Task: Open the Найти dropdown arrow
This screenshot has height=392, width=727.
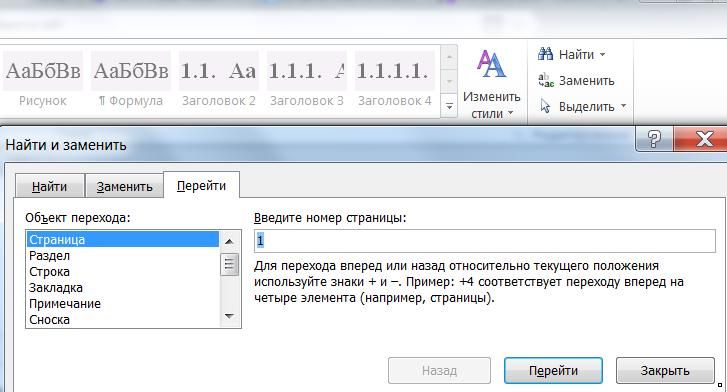Action: 602,55
